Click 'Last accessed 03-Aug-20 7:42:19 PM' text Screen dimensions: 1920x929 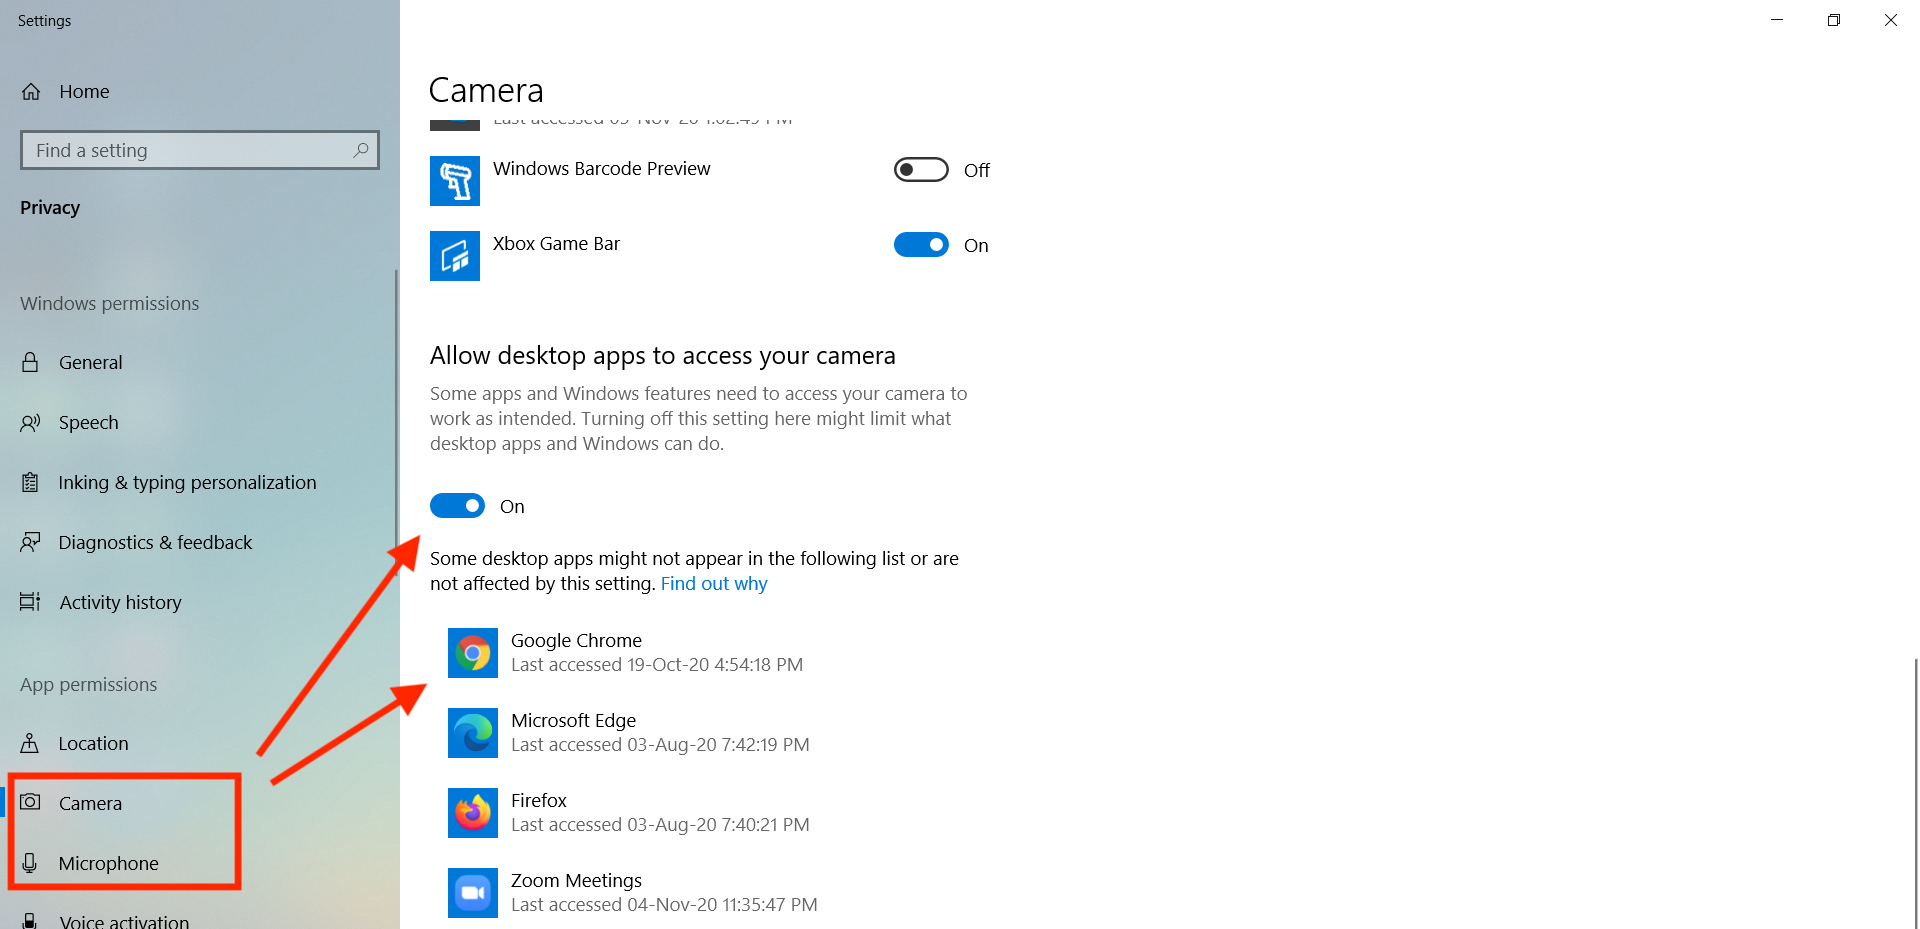660,745
